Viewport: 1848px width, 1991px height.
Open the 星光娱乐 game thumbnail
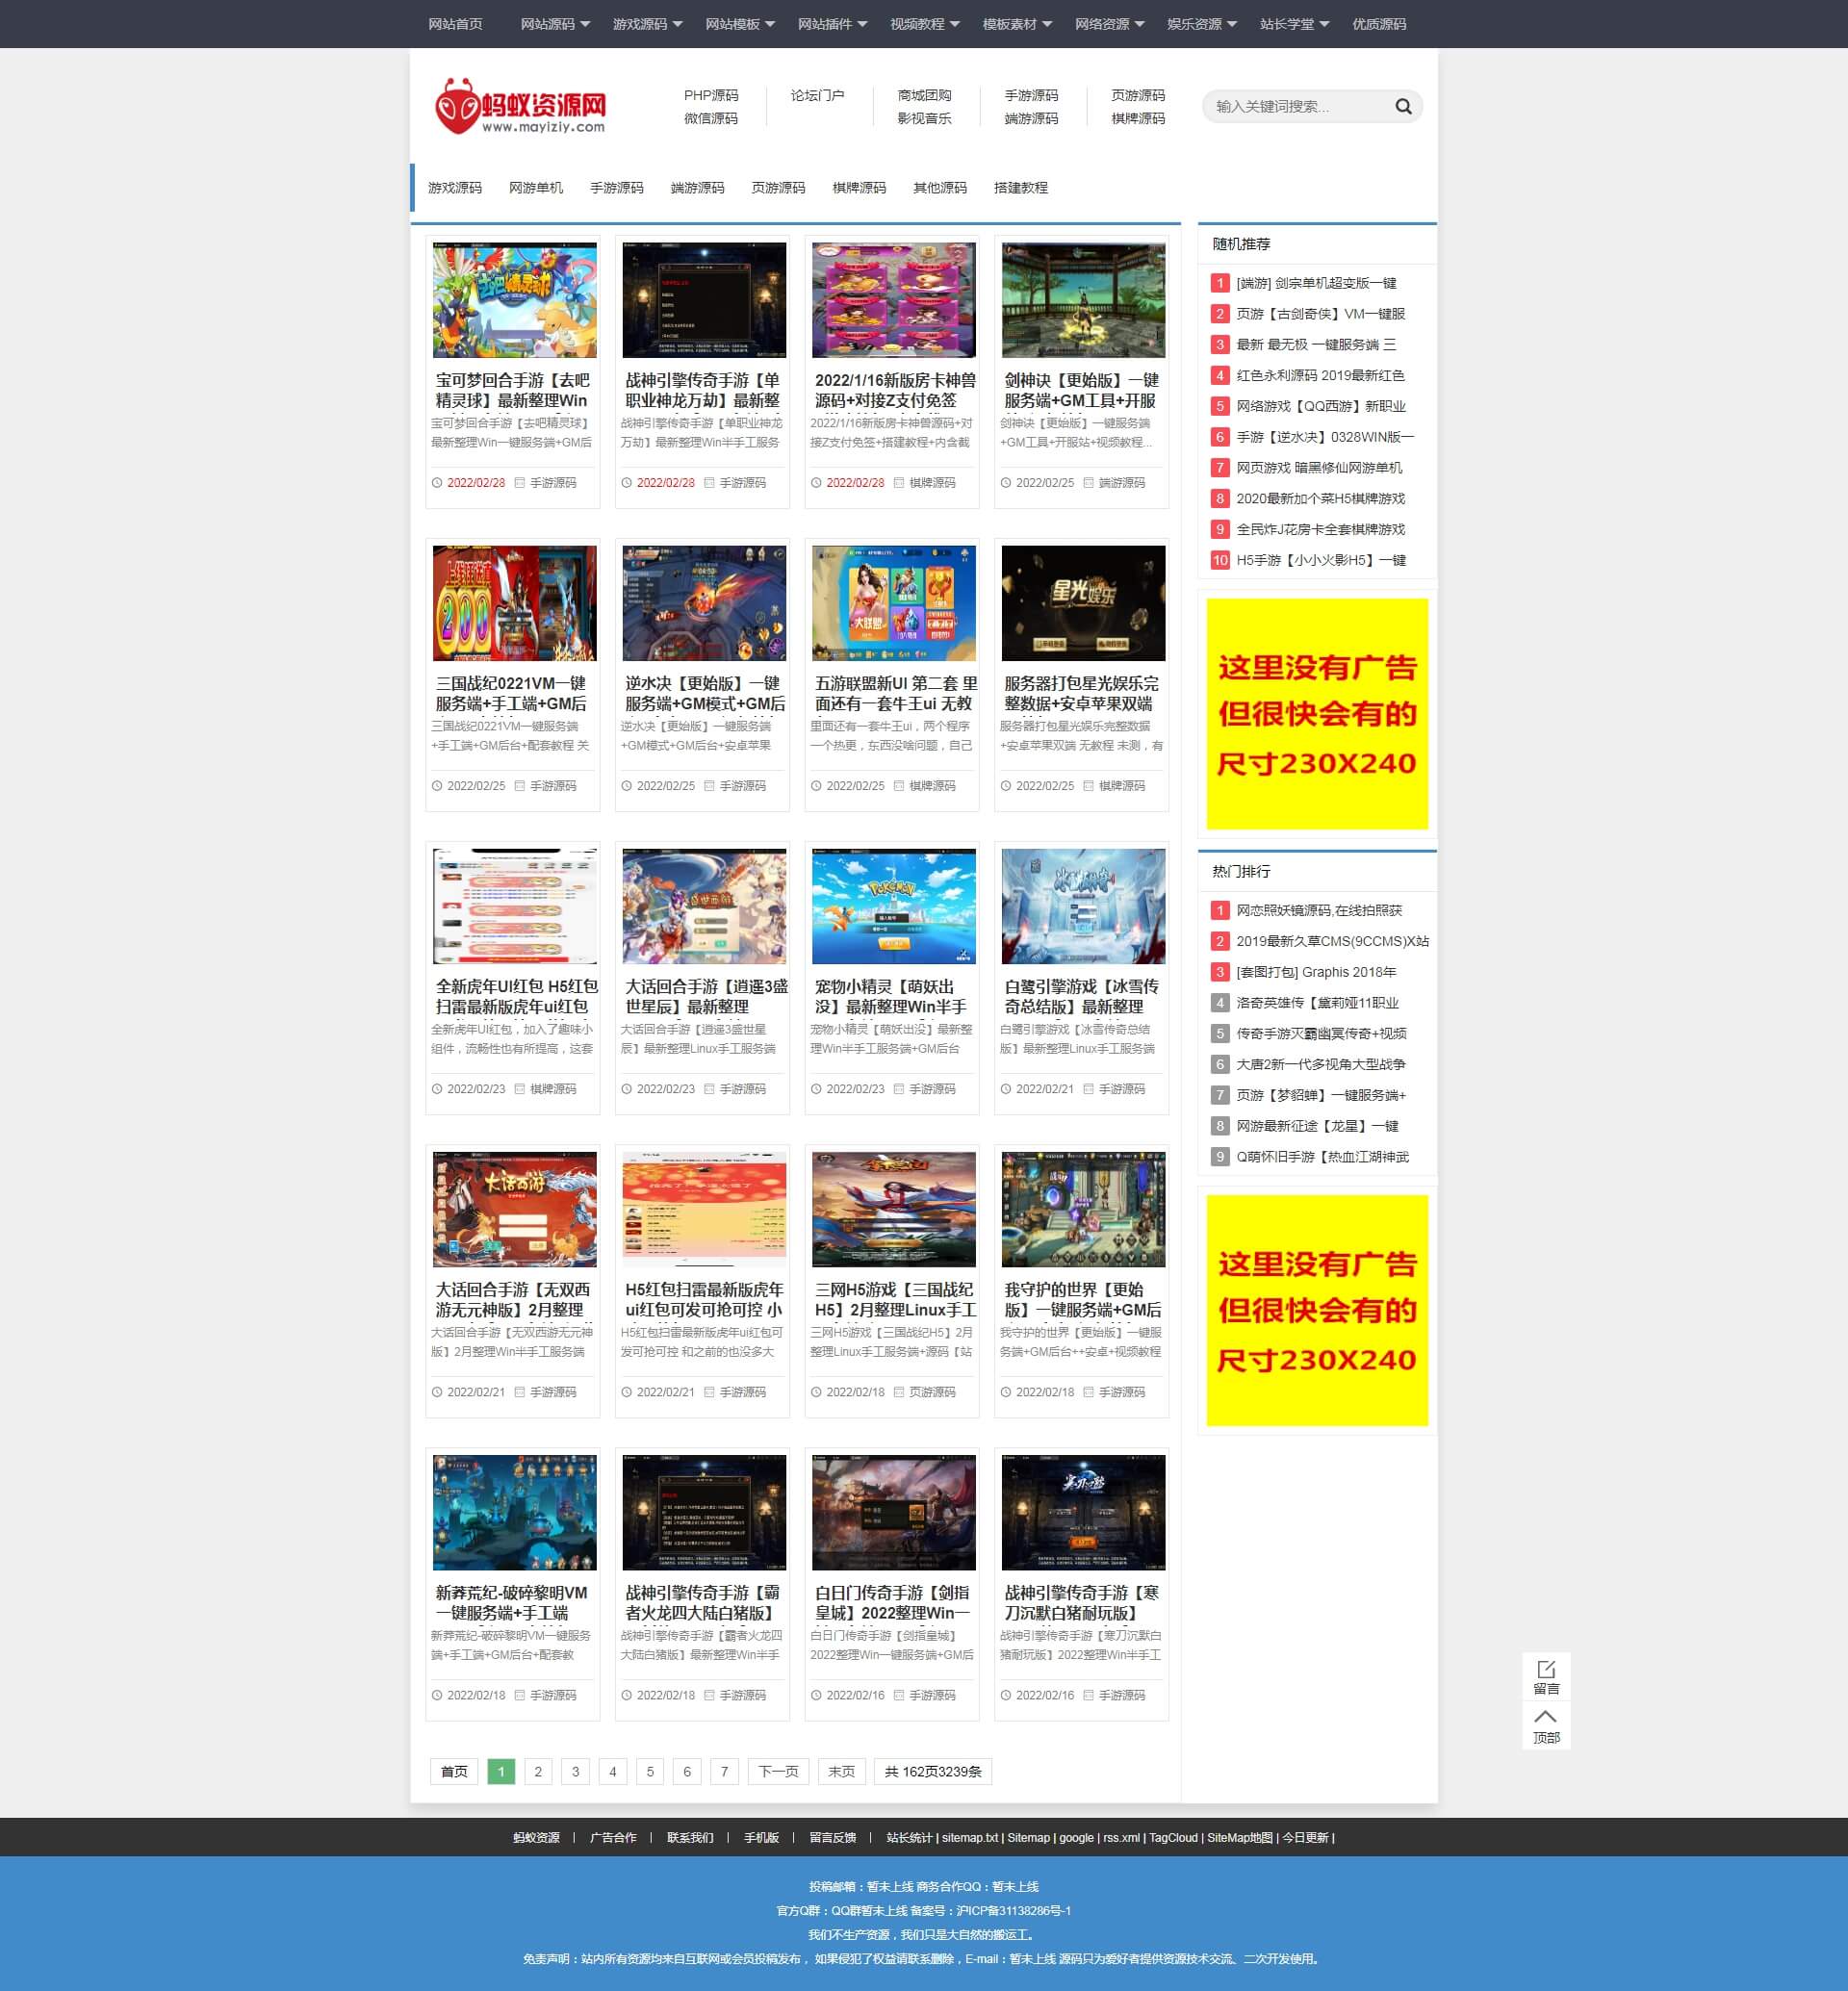pos(1083,603)
